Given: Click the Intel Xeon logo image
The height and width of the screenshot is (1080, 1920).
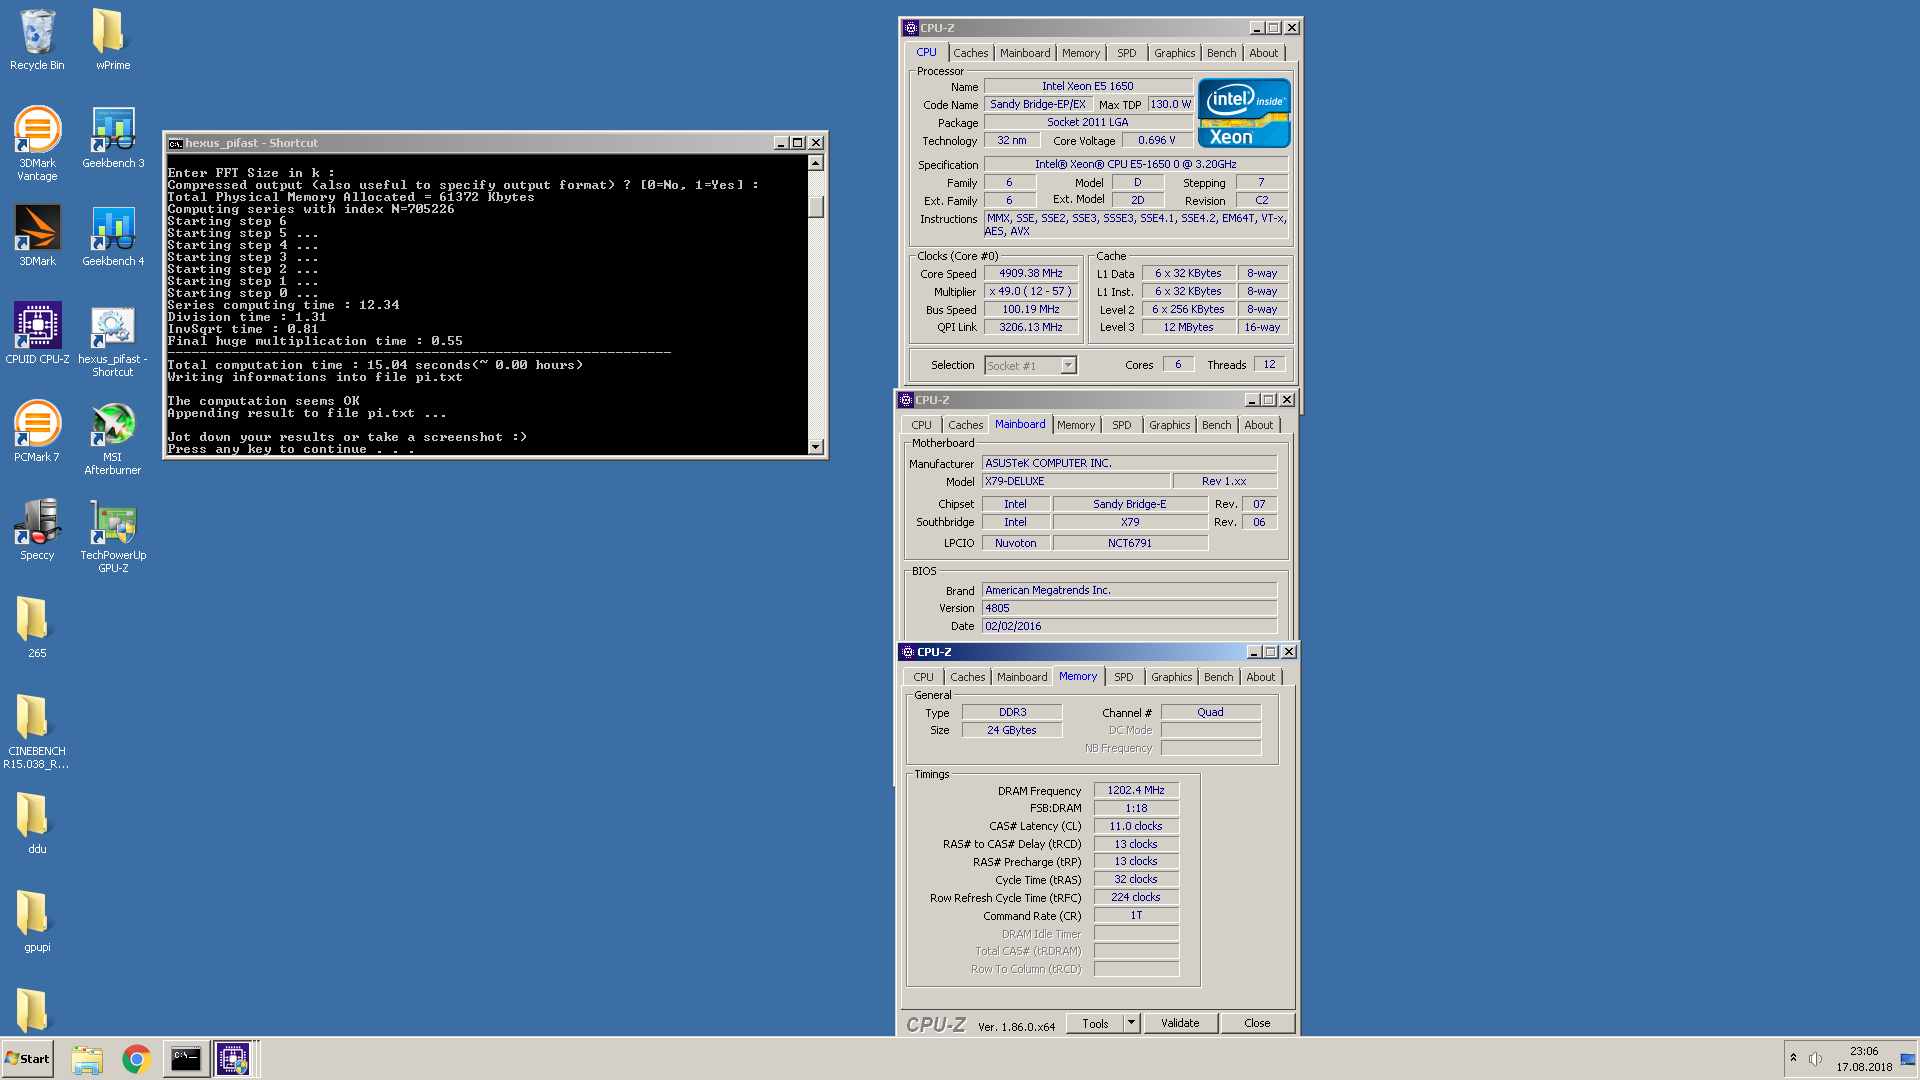Looking at the screenshot, I should click(x=1244, y=114).
